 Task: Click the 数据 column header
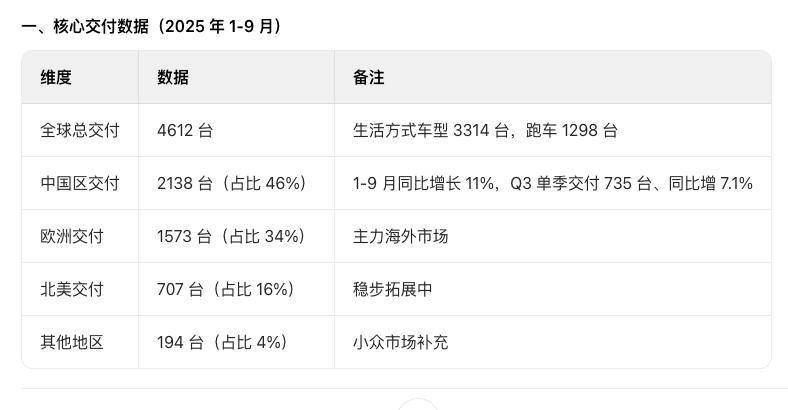pyautogui.click(x=173, y=77)
